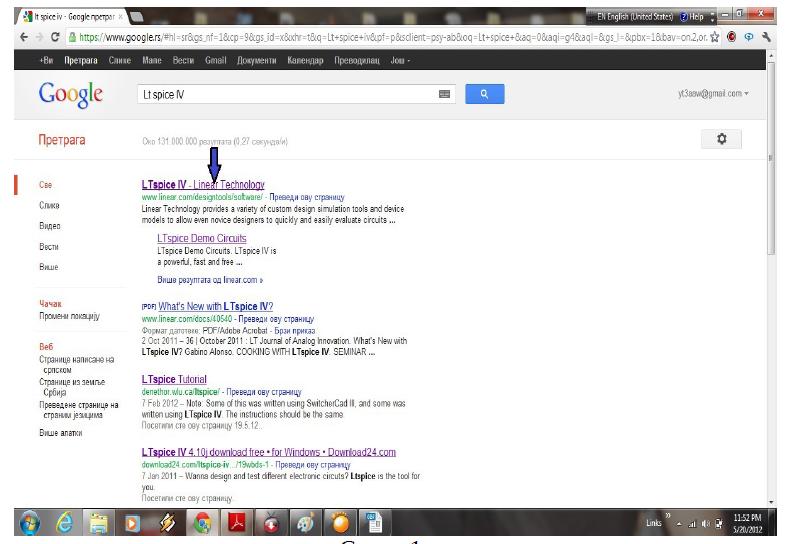Translate the linear.com result with Преведи ову страницу
Viewport: 792px width, 544px height.
(307, 197)
